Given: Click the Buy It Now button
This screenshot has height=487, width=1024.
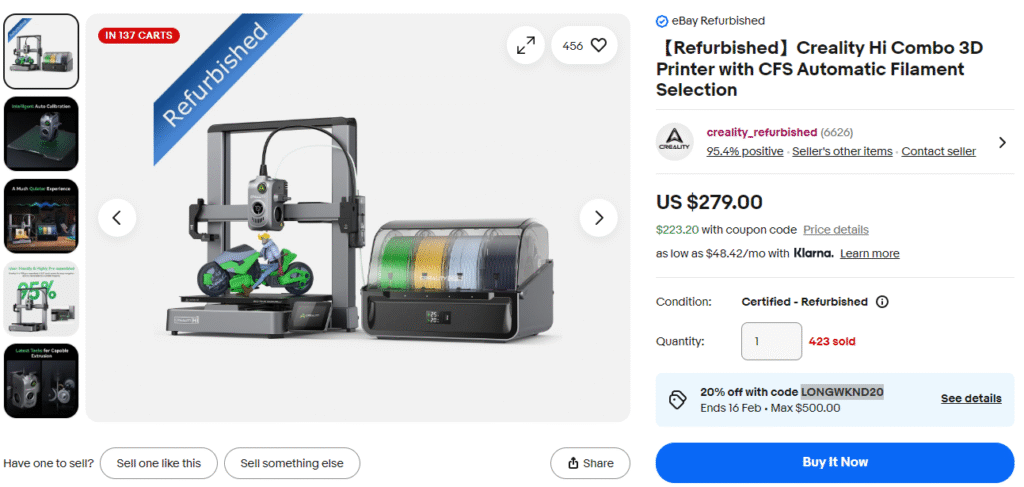Looking at the screenshot, I should [834, 462].
